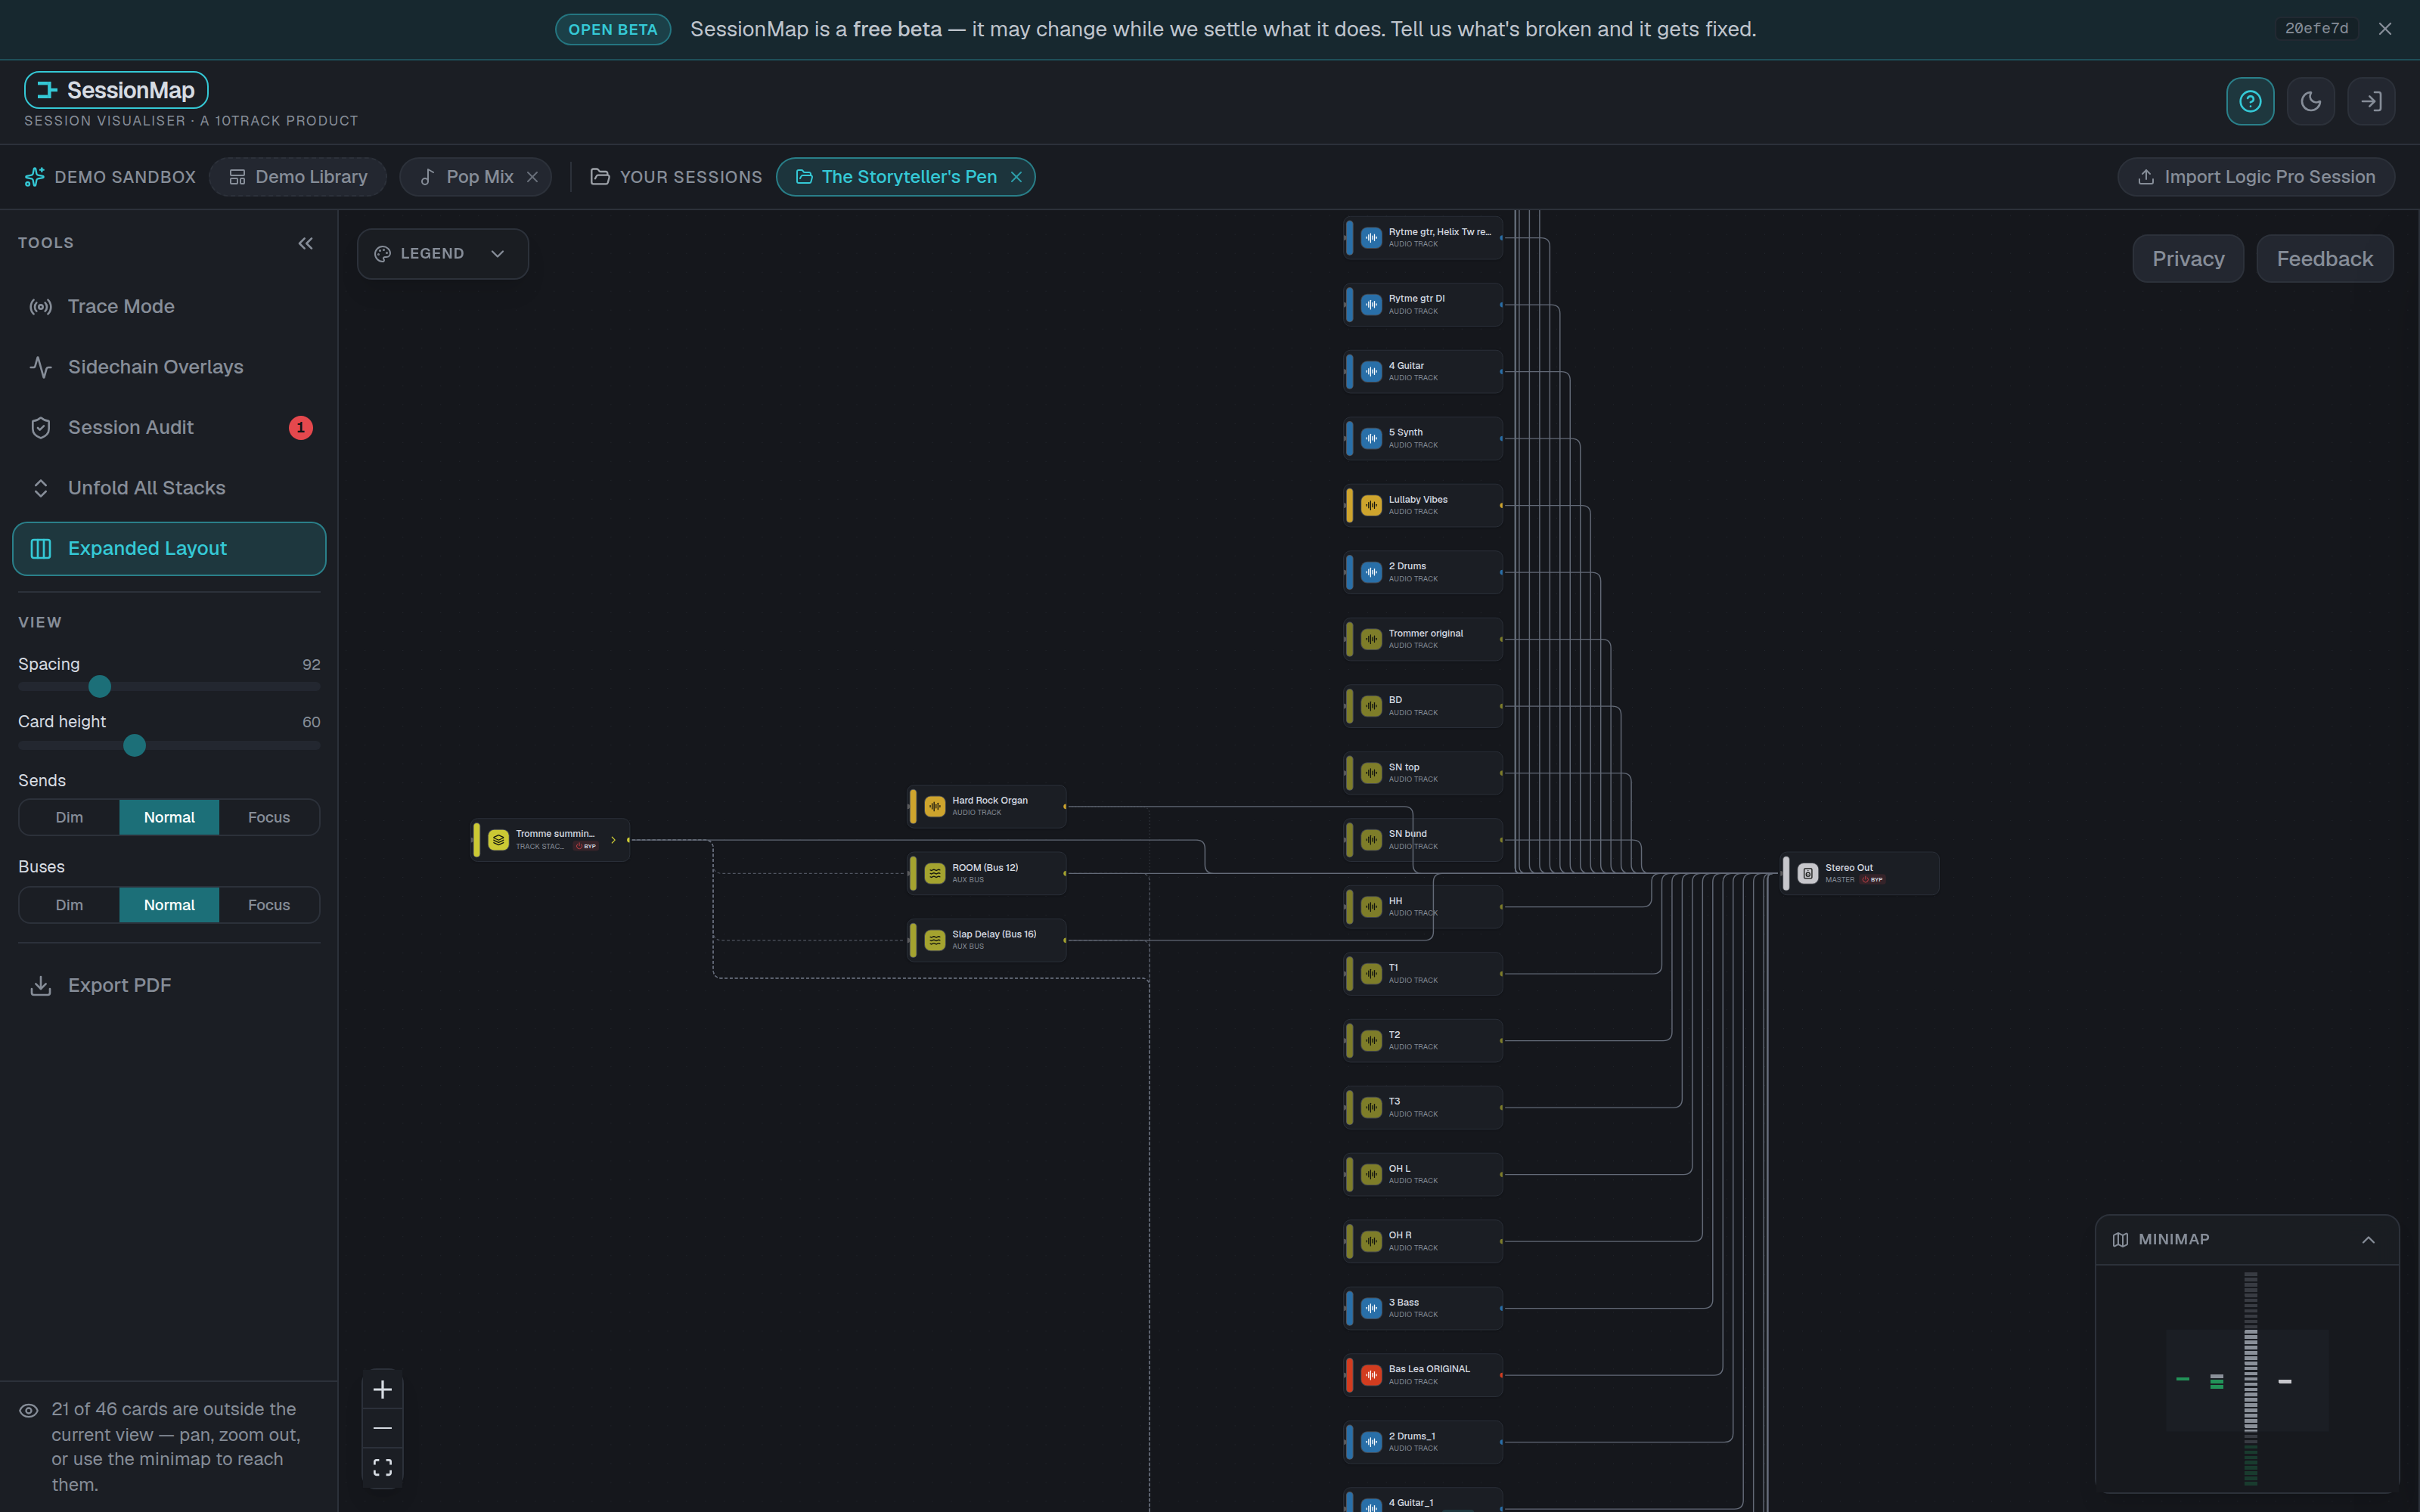Close the Pop Mix tab
The image size is (2420, 1512).
click(x=533, y=177)
